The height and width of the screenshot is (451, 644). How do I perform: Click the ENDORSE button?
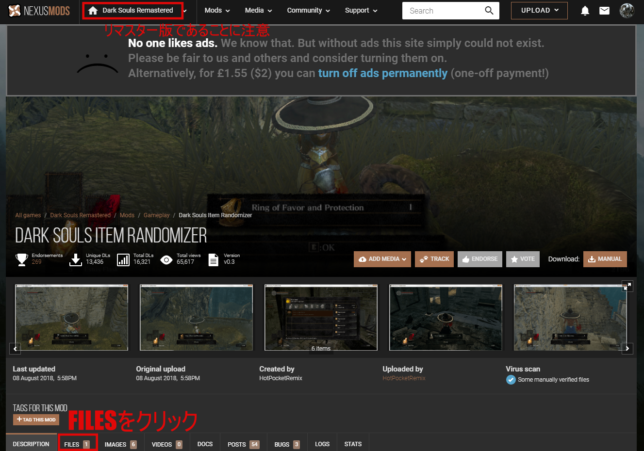tap(480, 259)
